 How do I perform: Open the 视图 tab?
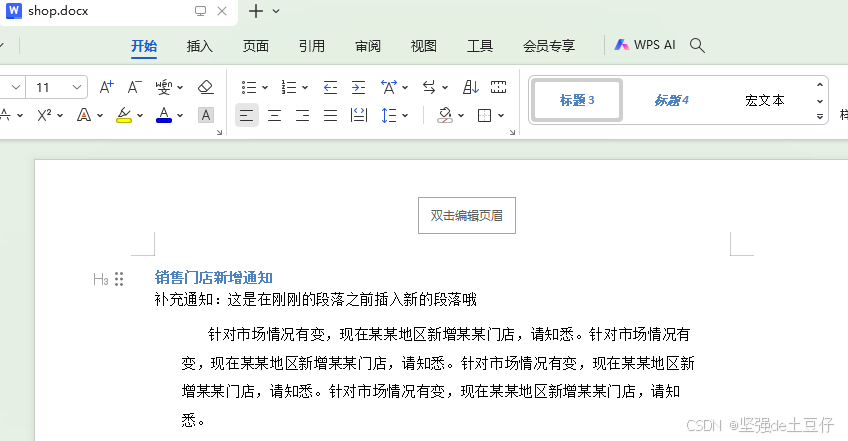tap(423, 46)
